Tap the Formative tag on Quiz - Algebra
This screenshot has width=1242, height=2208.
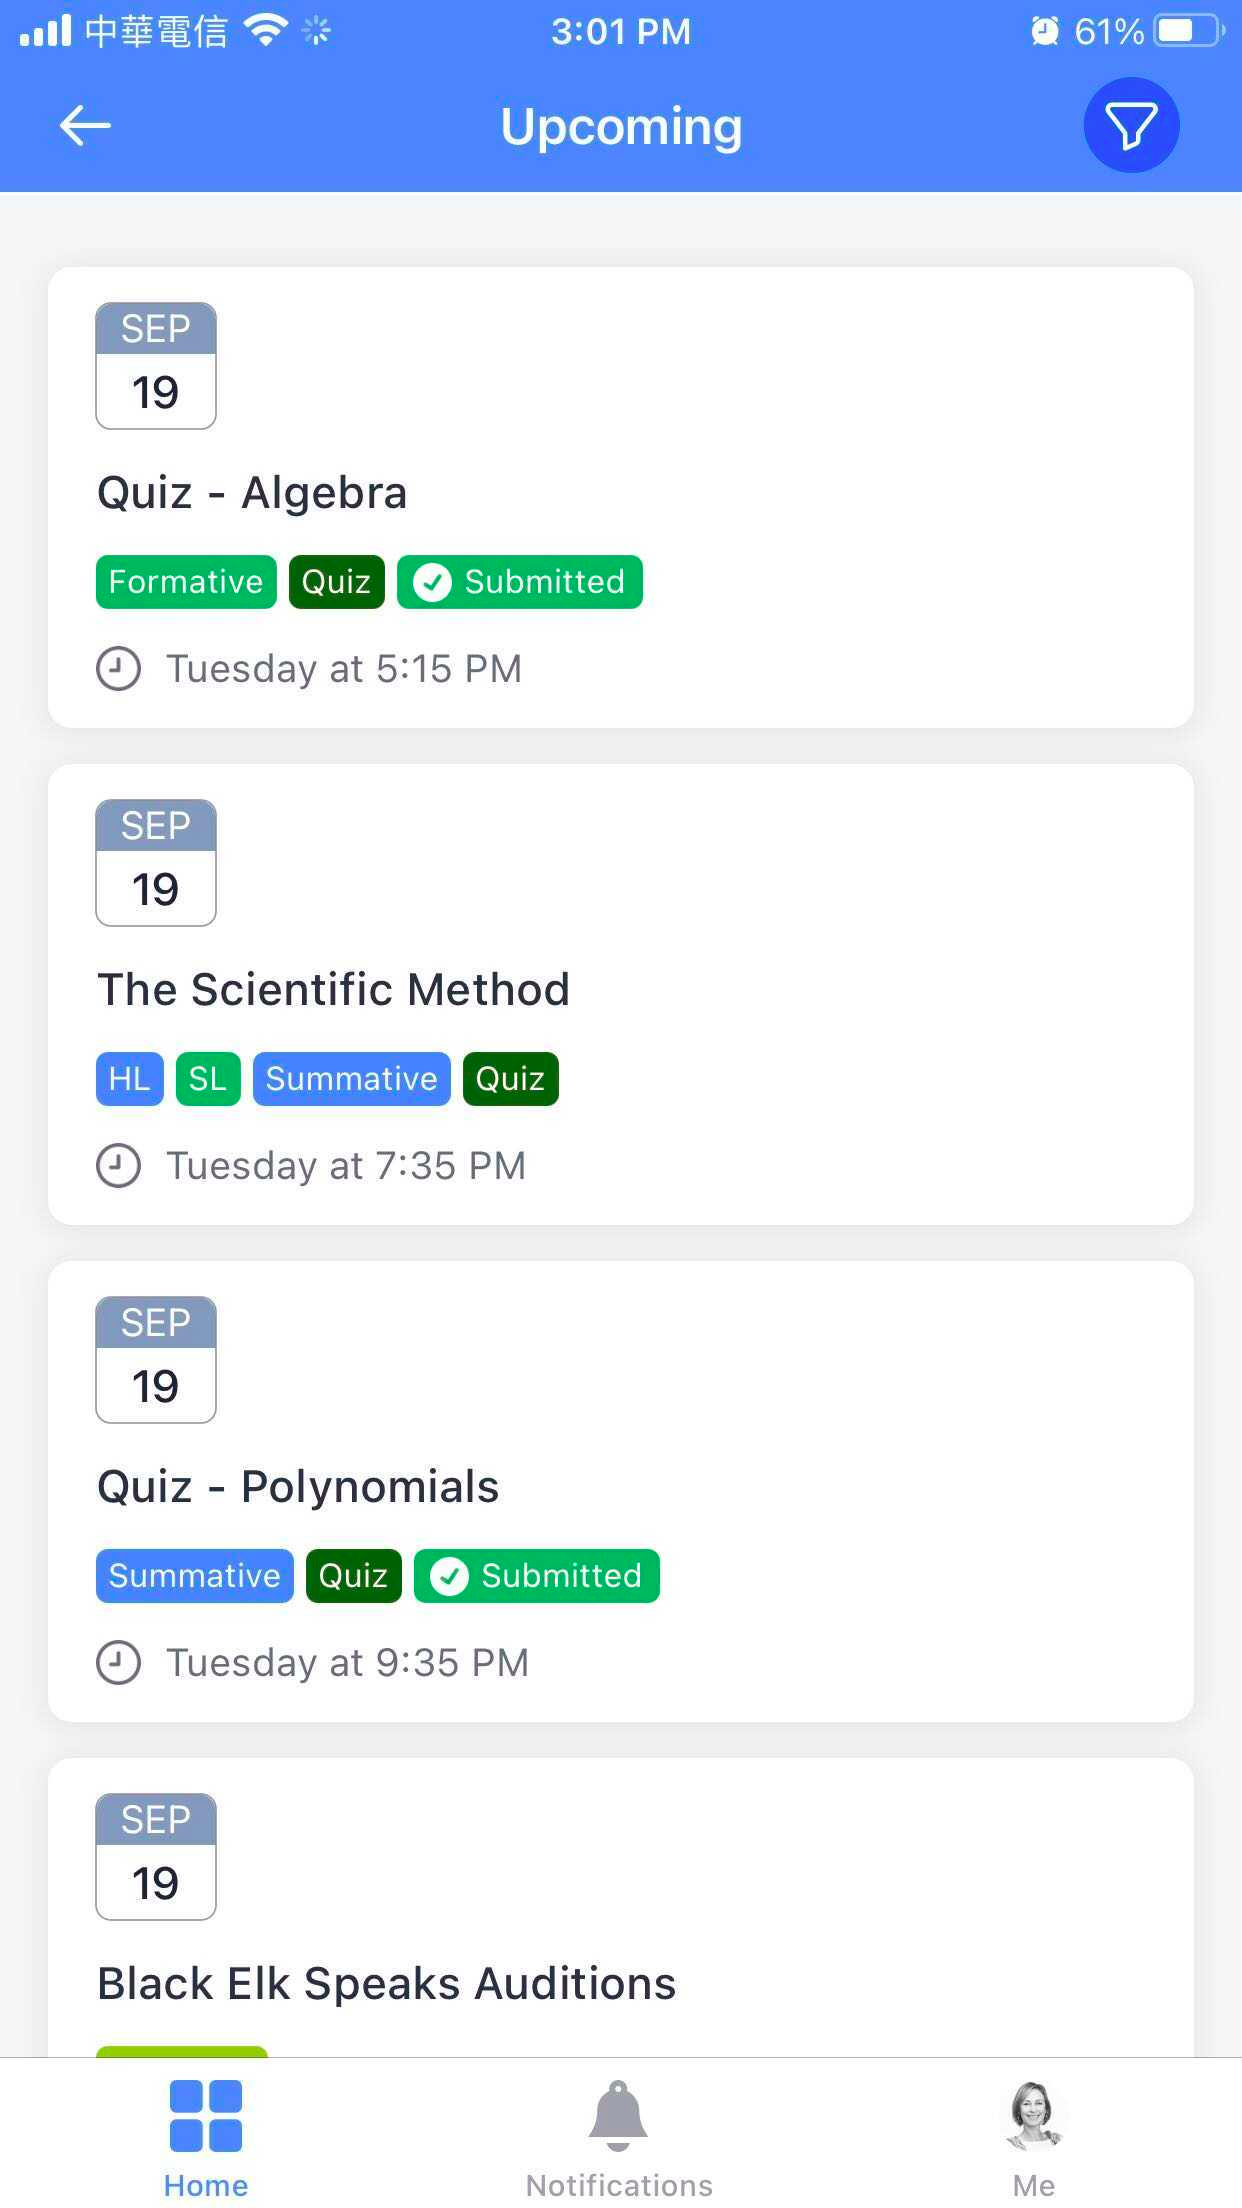pyautogui.click(x=186, y=582)
